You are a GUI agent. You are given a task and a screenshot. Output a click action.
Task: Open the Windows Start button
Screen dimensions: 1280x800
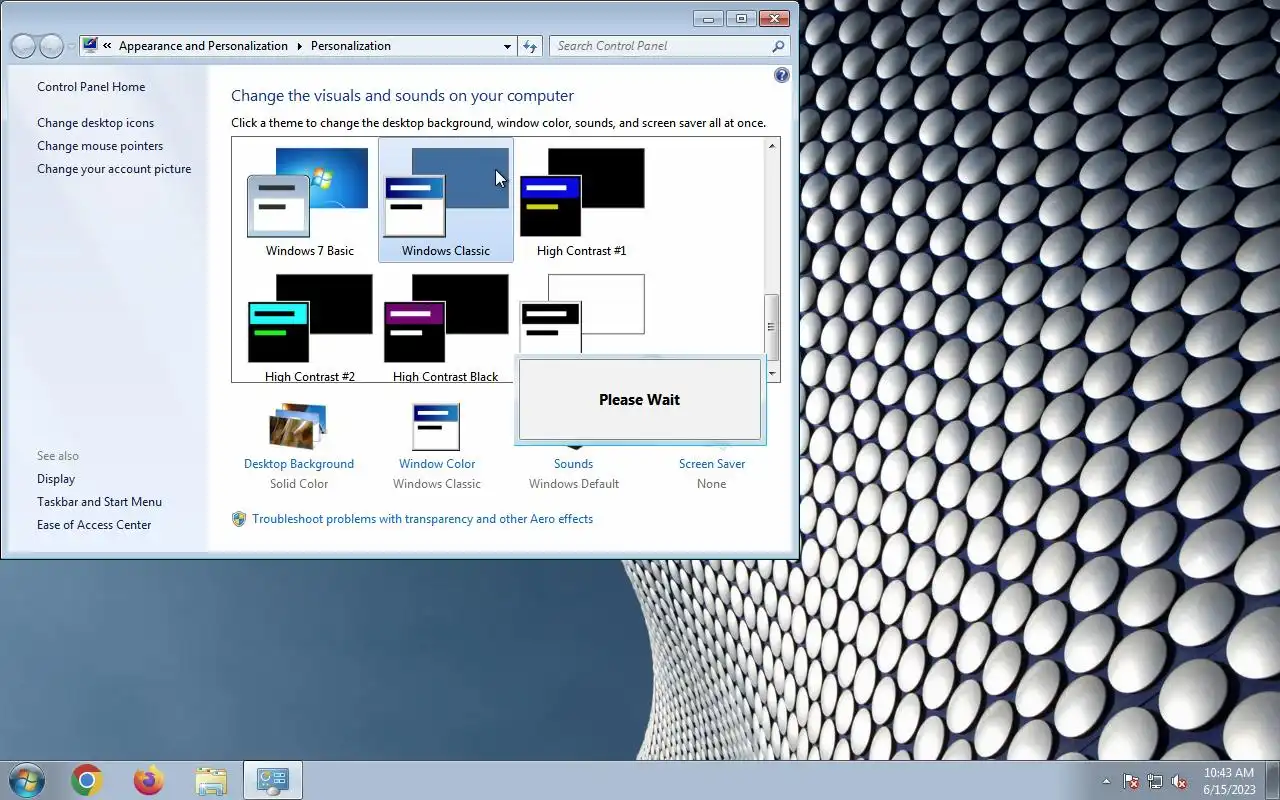coord(26,780)
